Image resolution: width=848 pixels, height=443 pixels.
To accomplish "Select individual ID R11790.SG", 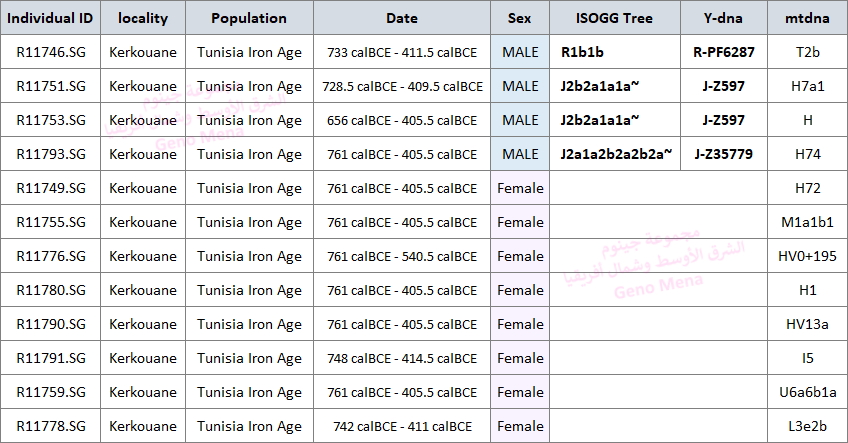I will (51, 324).
